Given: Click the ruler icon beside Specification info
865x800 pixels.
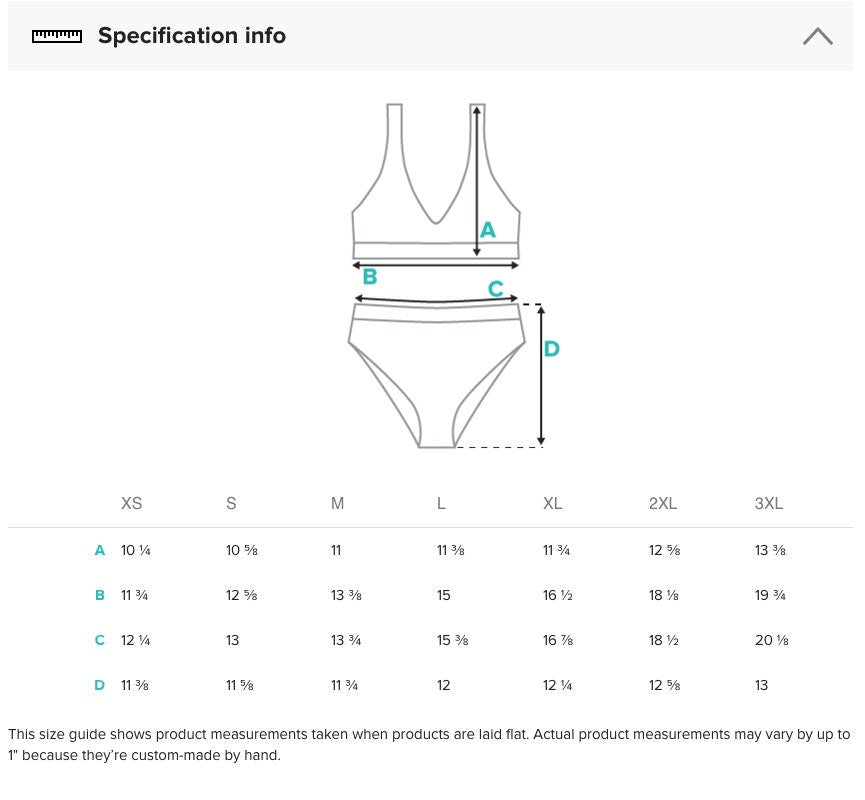Looking at the screenshot, I should [57, 36].
